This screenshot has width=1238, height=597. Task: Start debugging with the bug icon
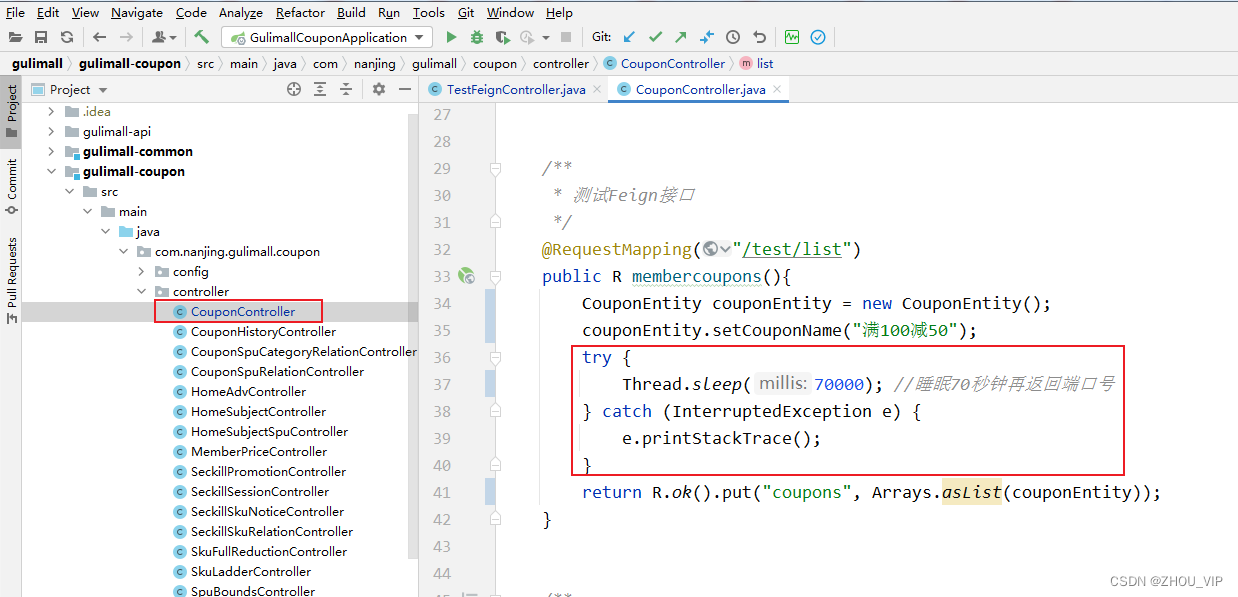coord(477,37)
